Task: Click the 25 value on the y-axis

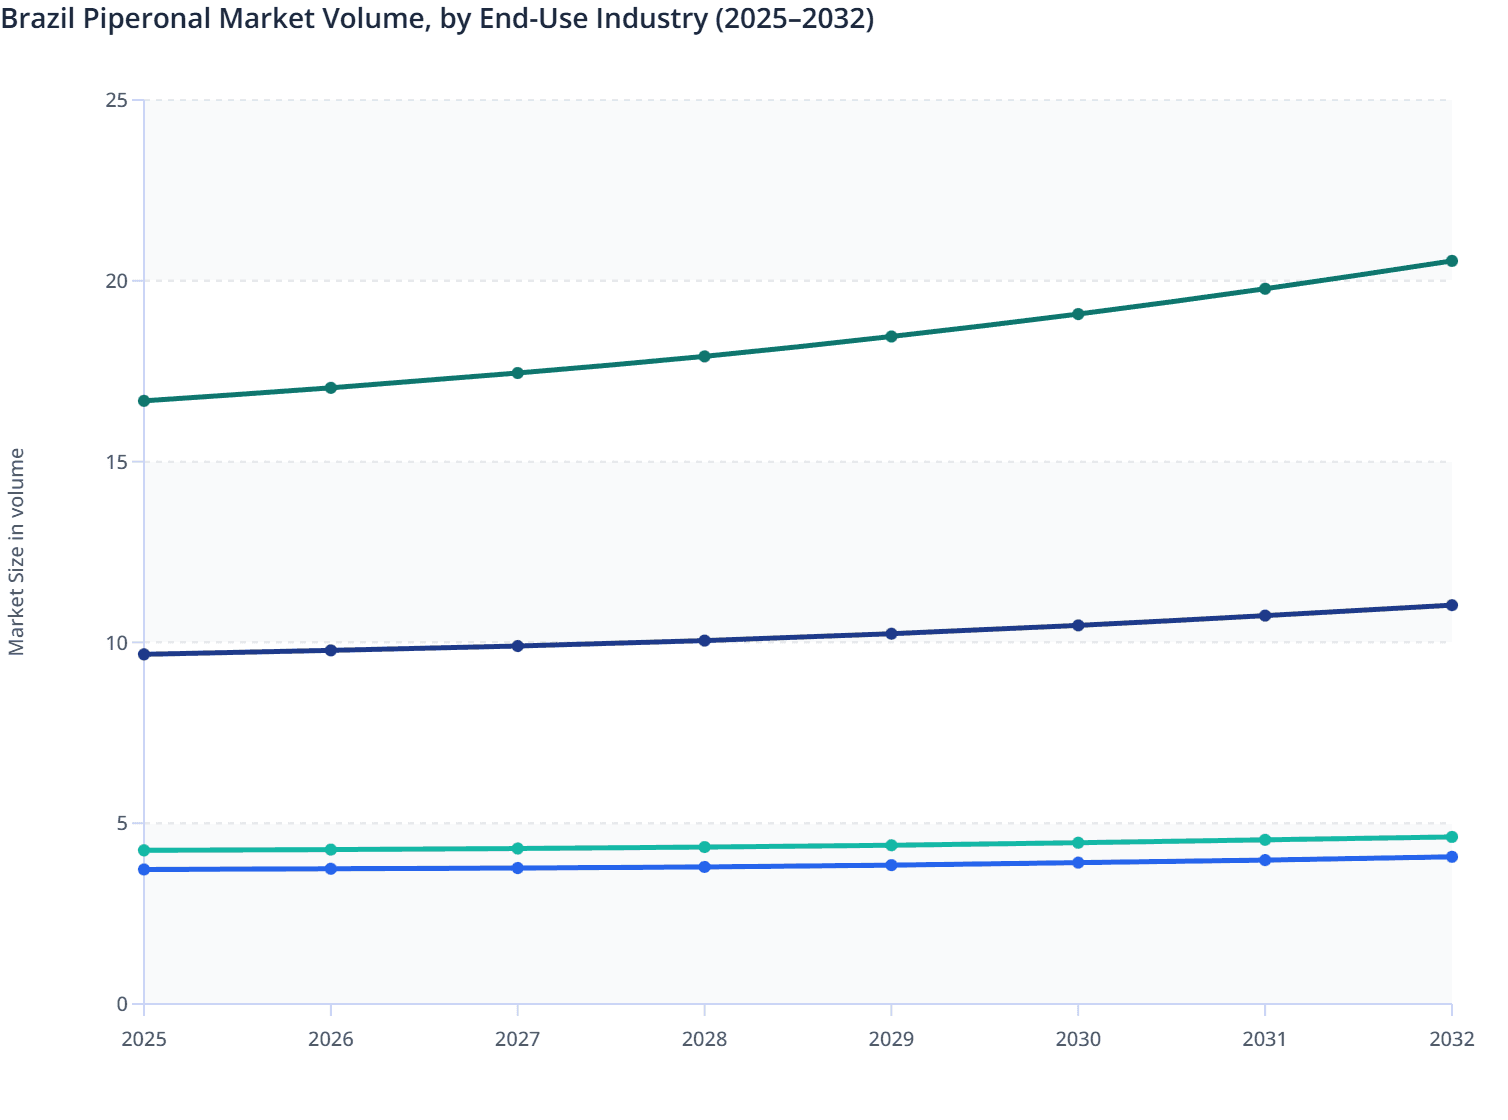Action: pyautogui.click(x=117, y=99)
